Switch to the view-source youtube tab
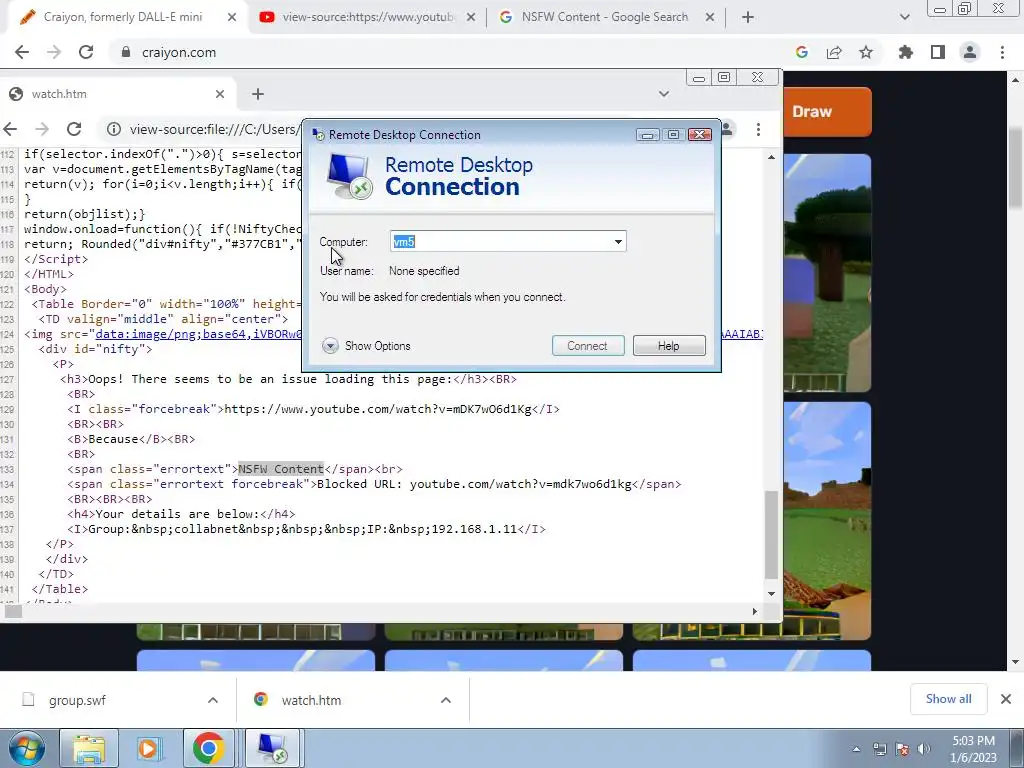 coord(366,18)
